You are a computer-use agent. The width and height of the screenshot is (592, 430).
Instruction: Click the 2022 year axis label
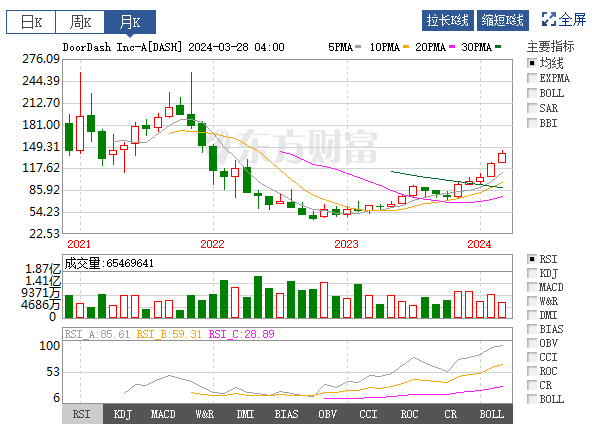[212, 244]
